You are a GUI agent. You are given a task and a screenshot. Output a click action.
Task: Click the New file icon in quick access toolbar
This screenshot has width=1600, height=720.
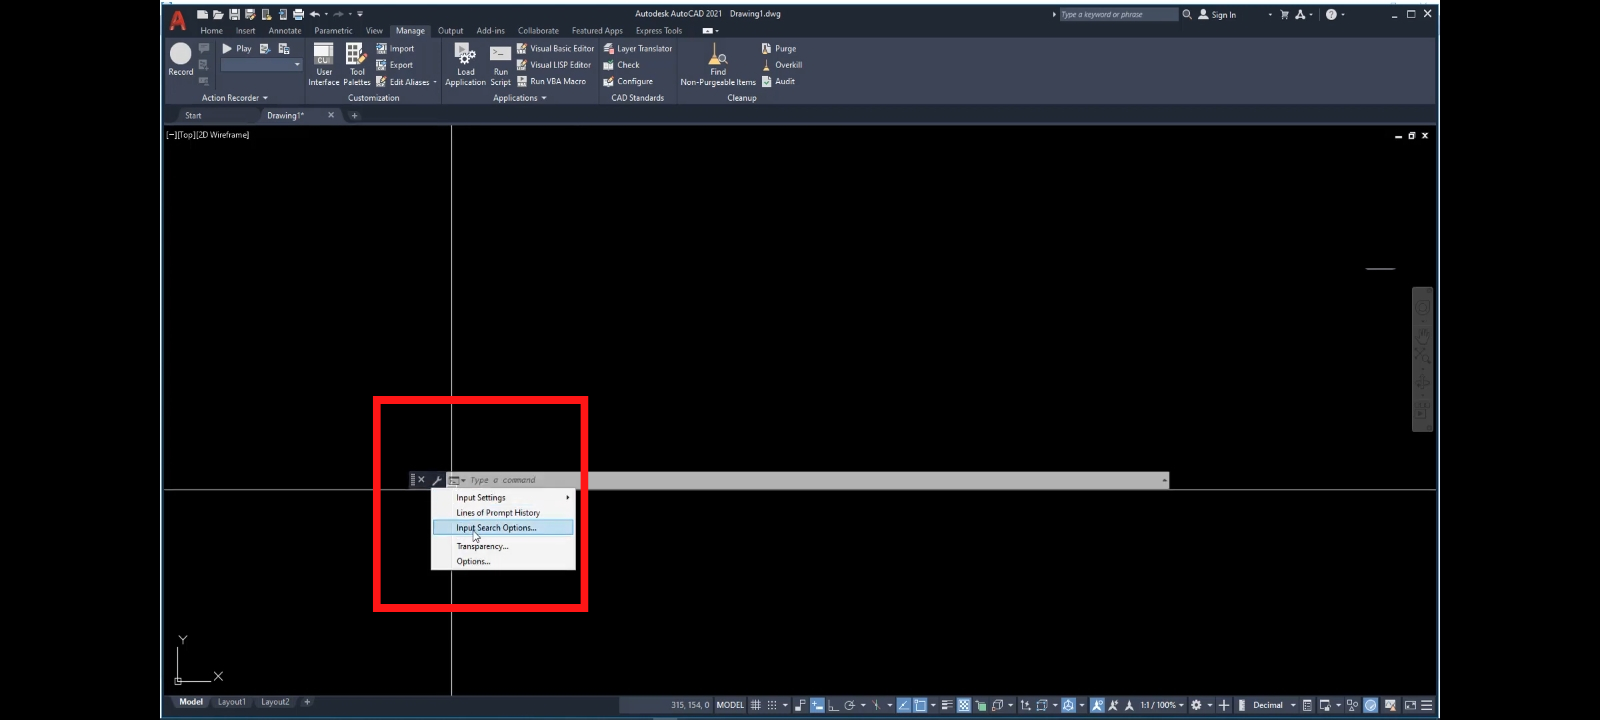click(203, 14)
